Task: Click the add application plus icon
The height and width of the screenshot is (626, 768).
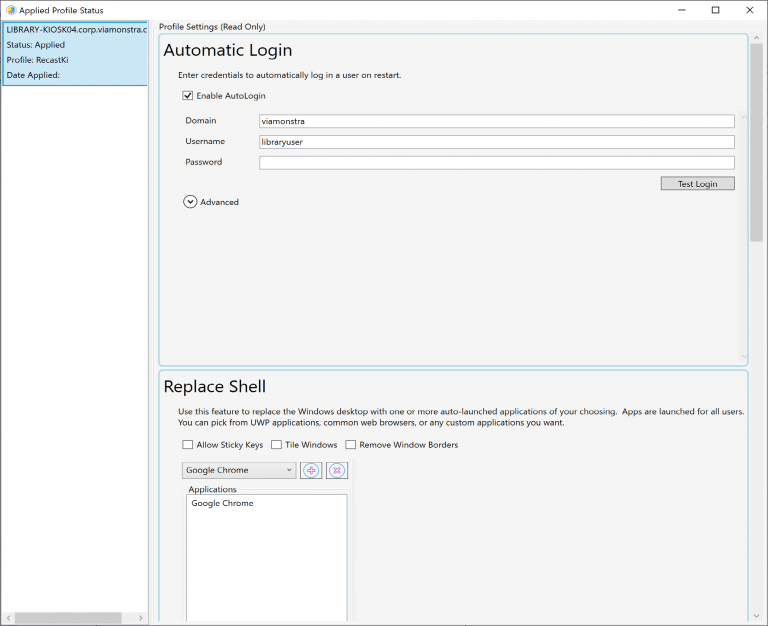Action: click(311, 470)
